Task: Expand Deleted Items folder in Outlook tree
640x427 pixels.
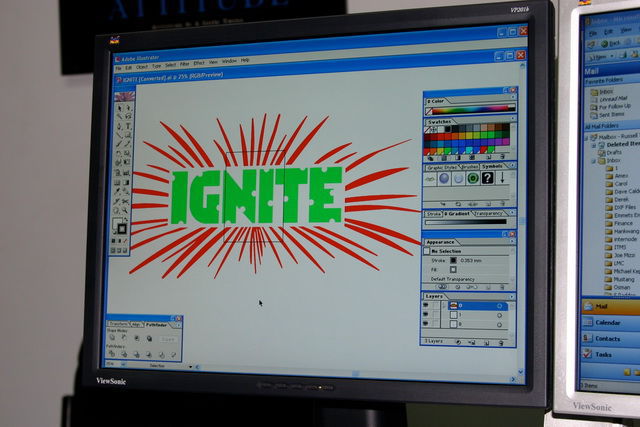Action: [x=594, y=145]
